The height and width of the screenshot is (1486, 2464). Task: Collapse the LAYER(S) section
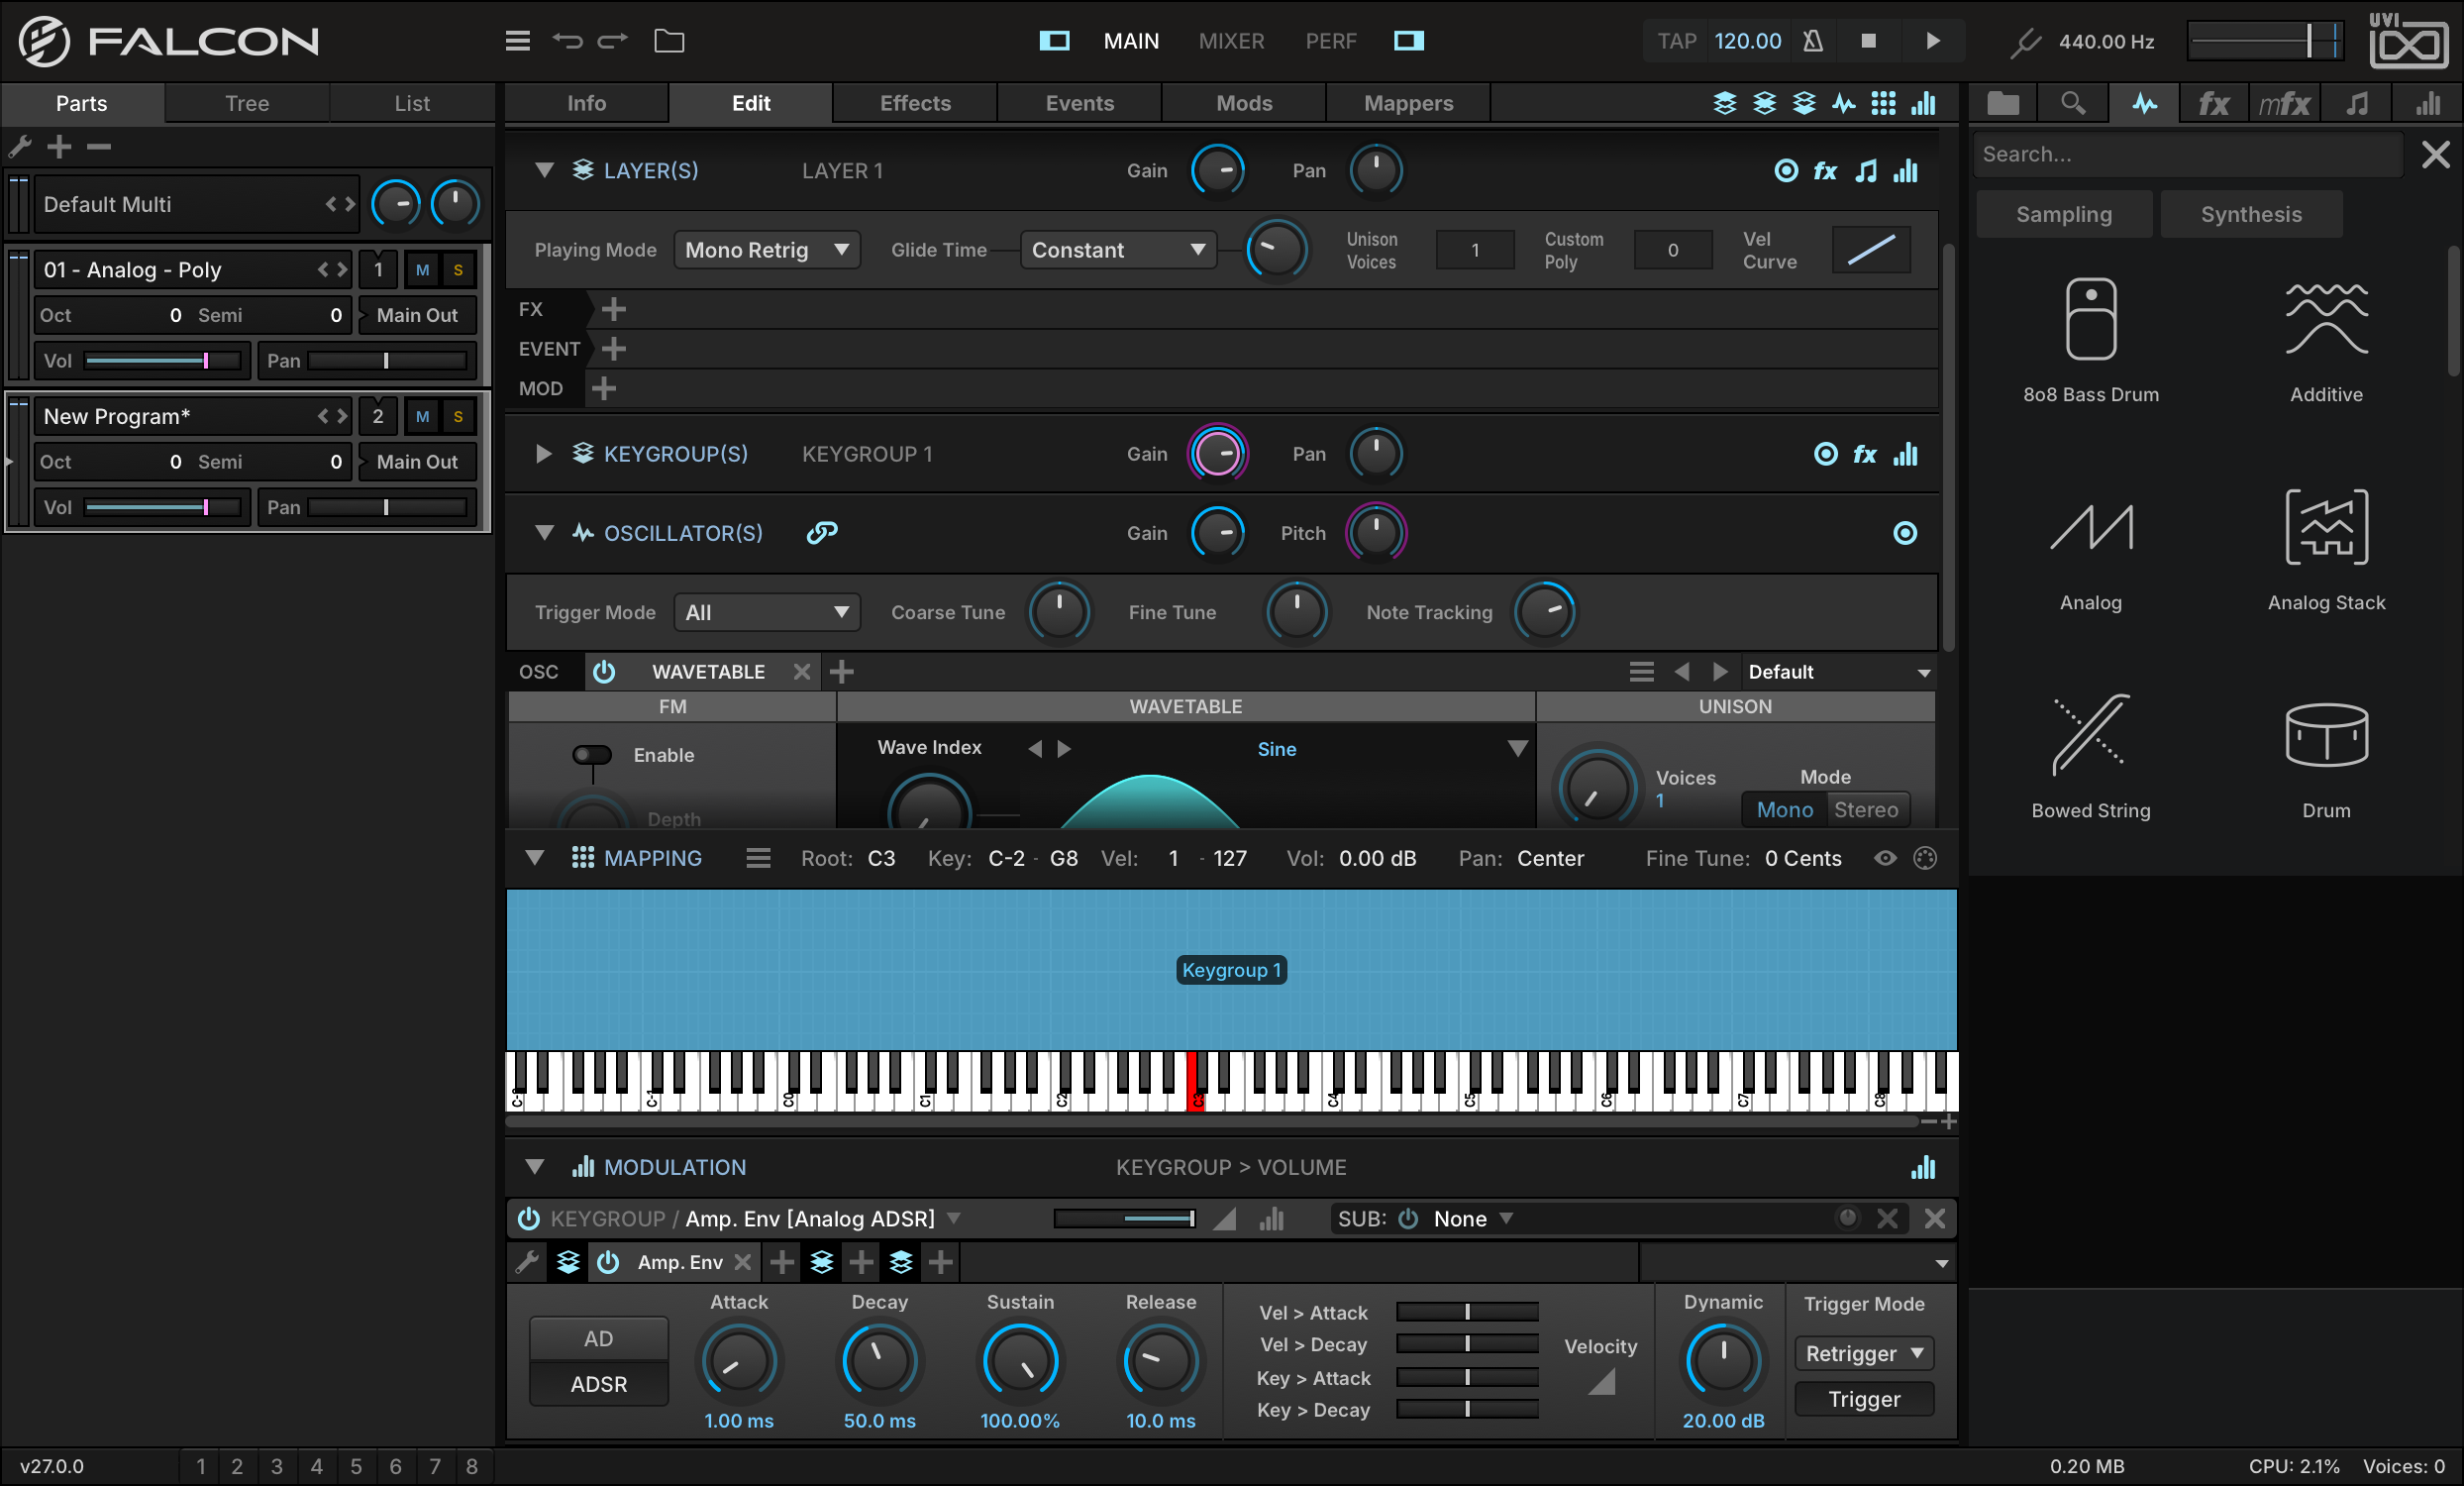tap(544, 171)
